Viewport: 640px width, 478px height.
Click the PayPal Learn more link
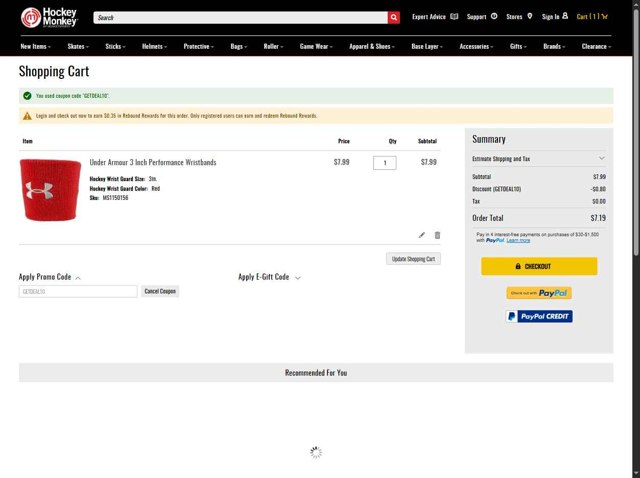(518, 240)
